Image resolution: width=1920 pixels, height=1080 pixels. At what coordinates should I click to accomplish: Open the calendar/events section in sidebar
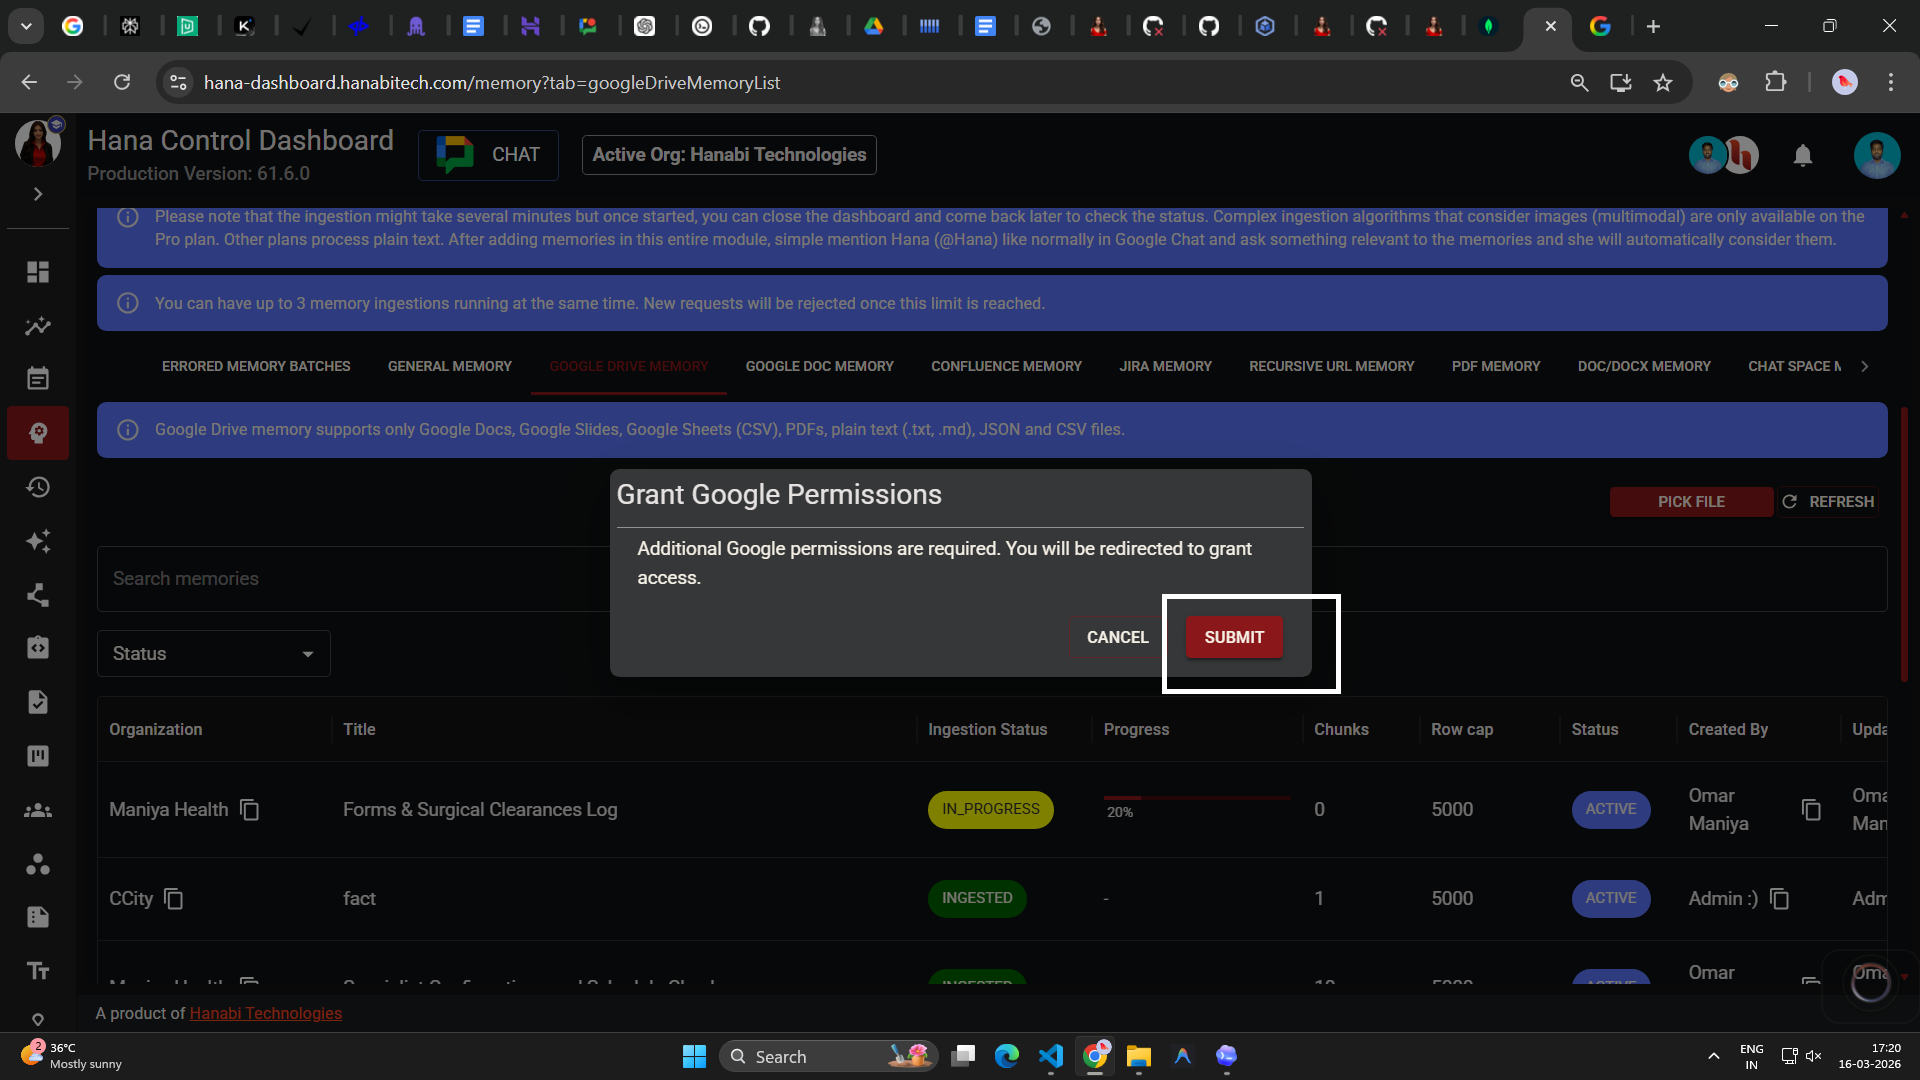38,377
